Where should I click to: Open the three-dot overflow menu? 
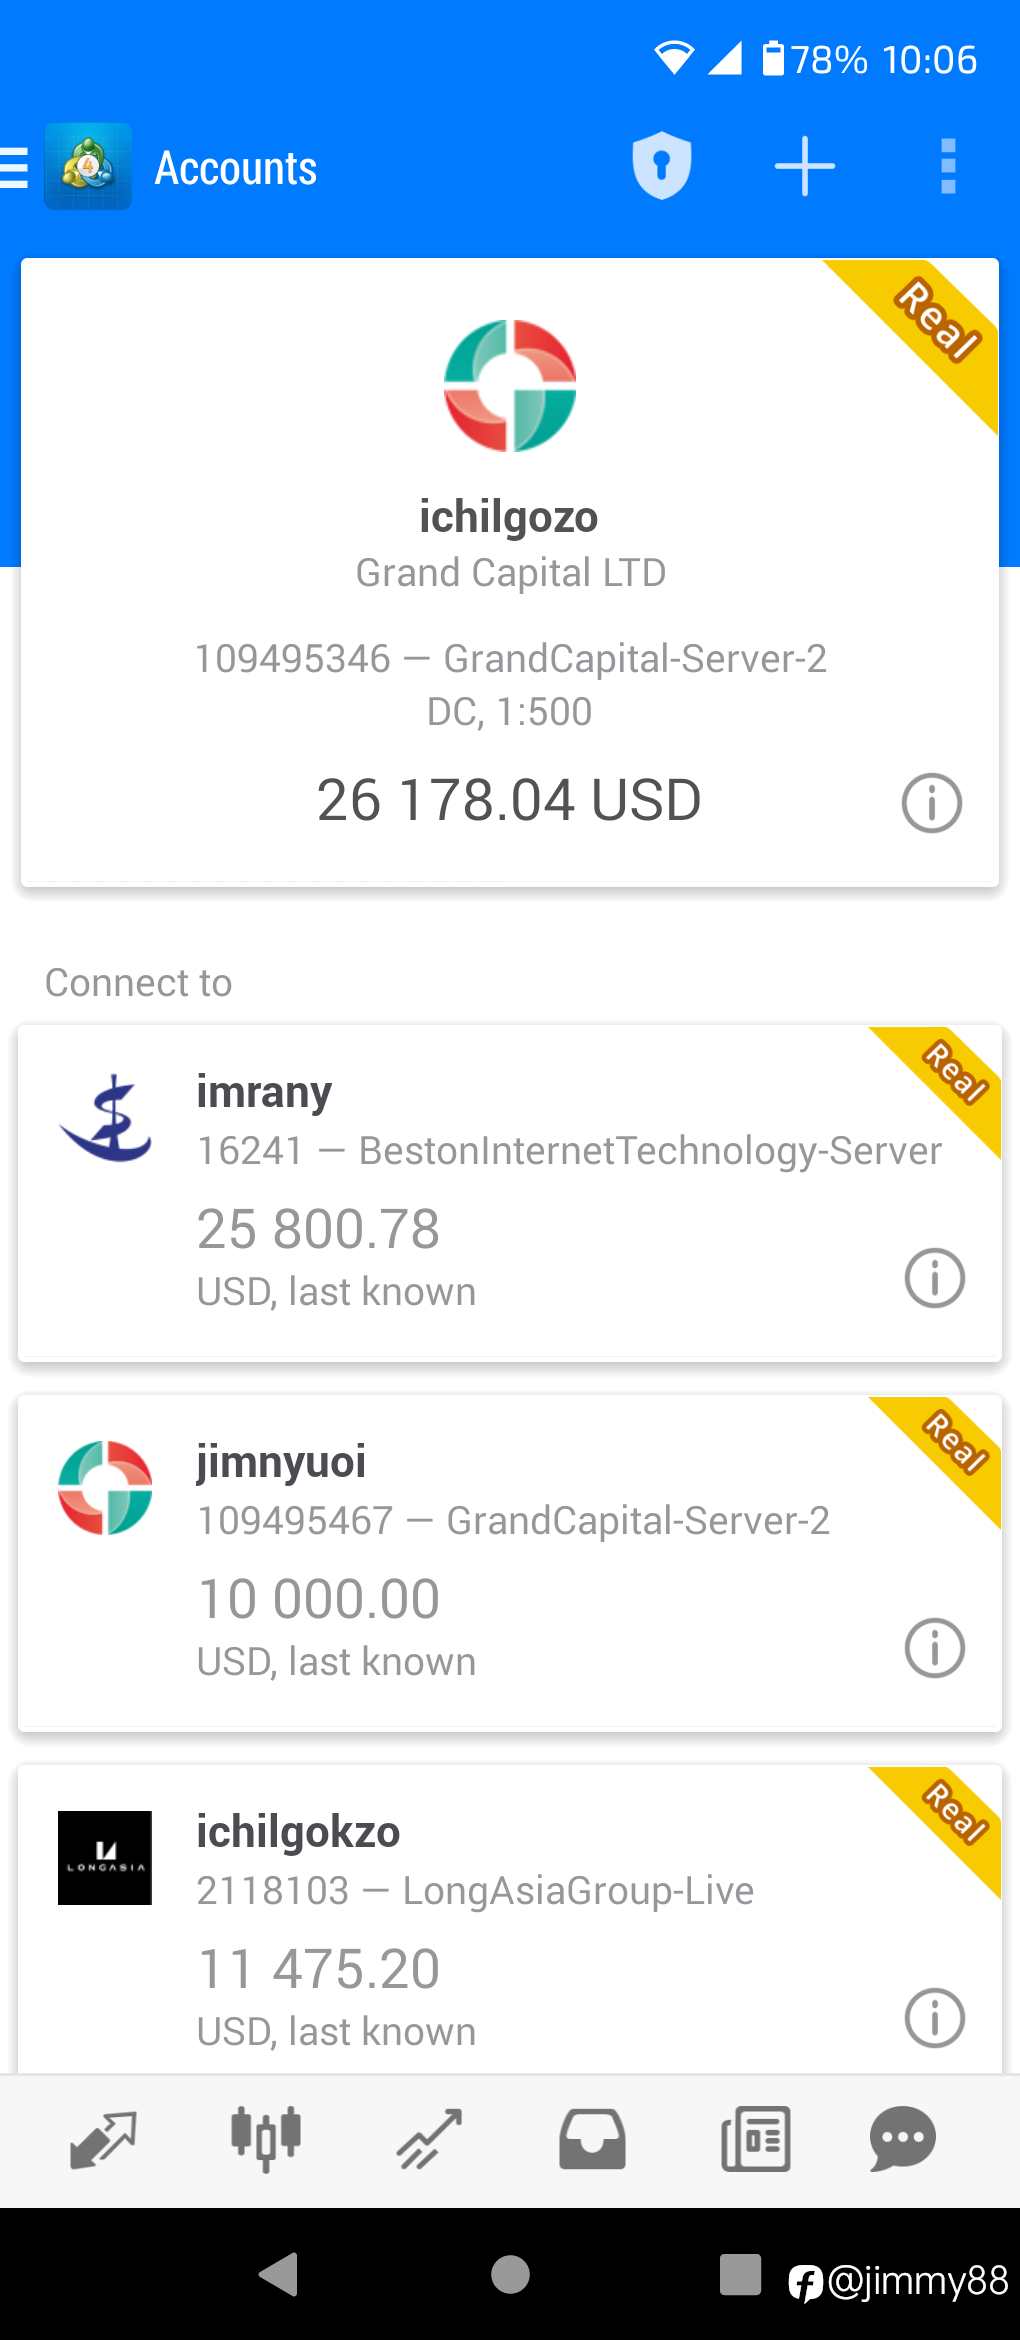click(949, 166)
